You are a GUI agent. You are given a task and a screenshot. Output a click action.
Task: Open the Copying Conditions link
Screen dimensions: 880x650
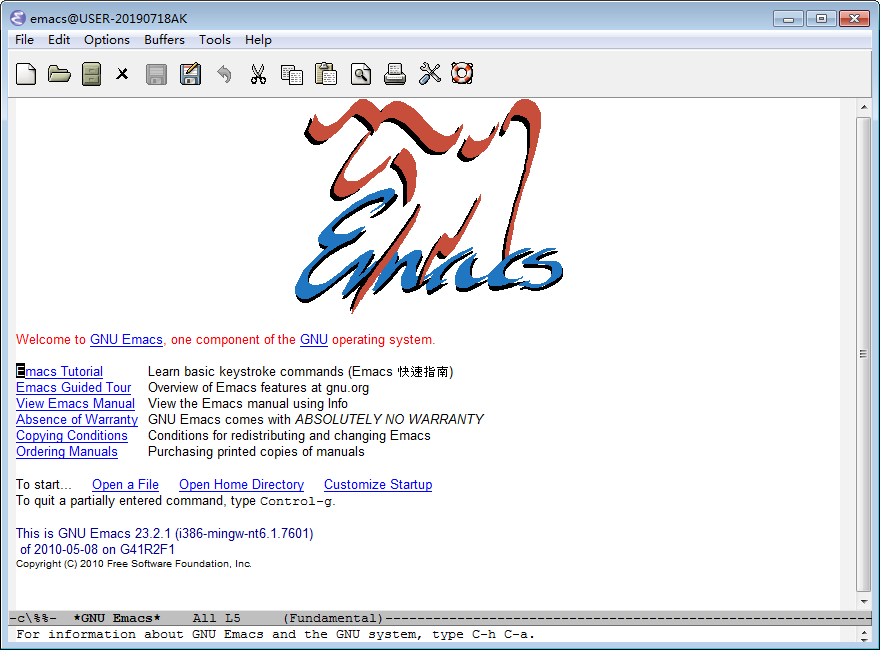point(72,436)
